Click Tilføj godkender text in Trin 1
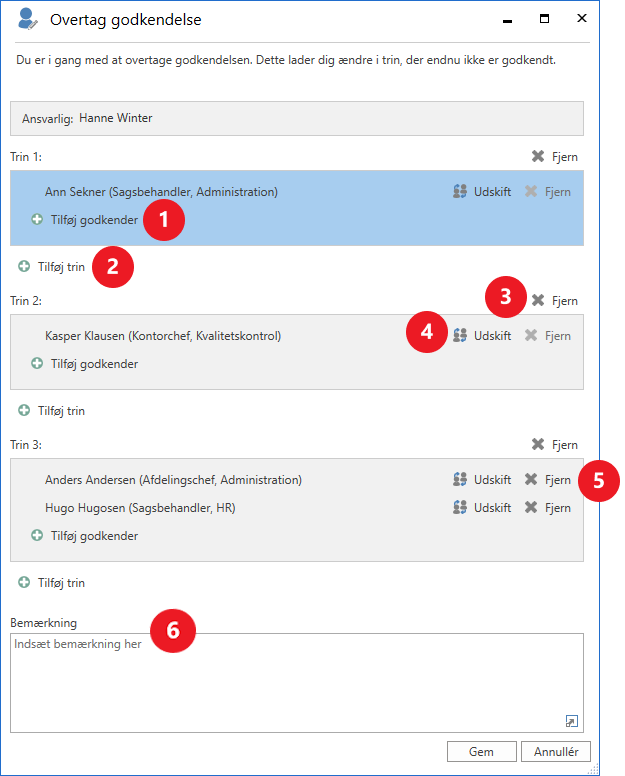Screen dimensions: 625x776 tap(94, 220)
